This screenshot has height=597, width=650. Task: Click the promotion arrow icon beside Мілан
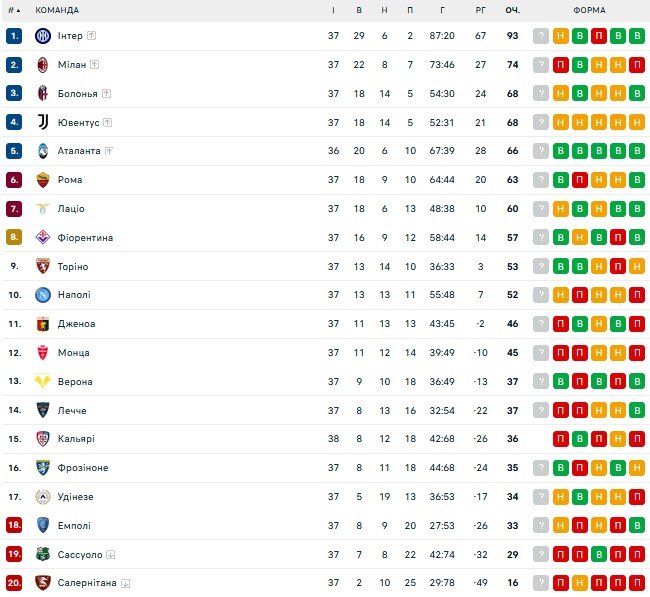[x=95, y=65]
